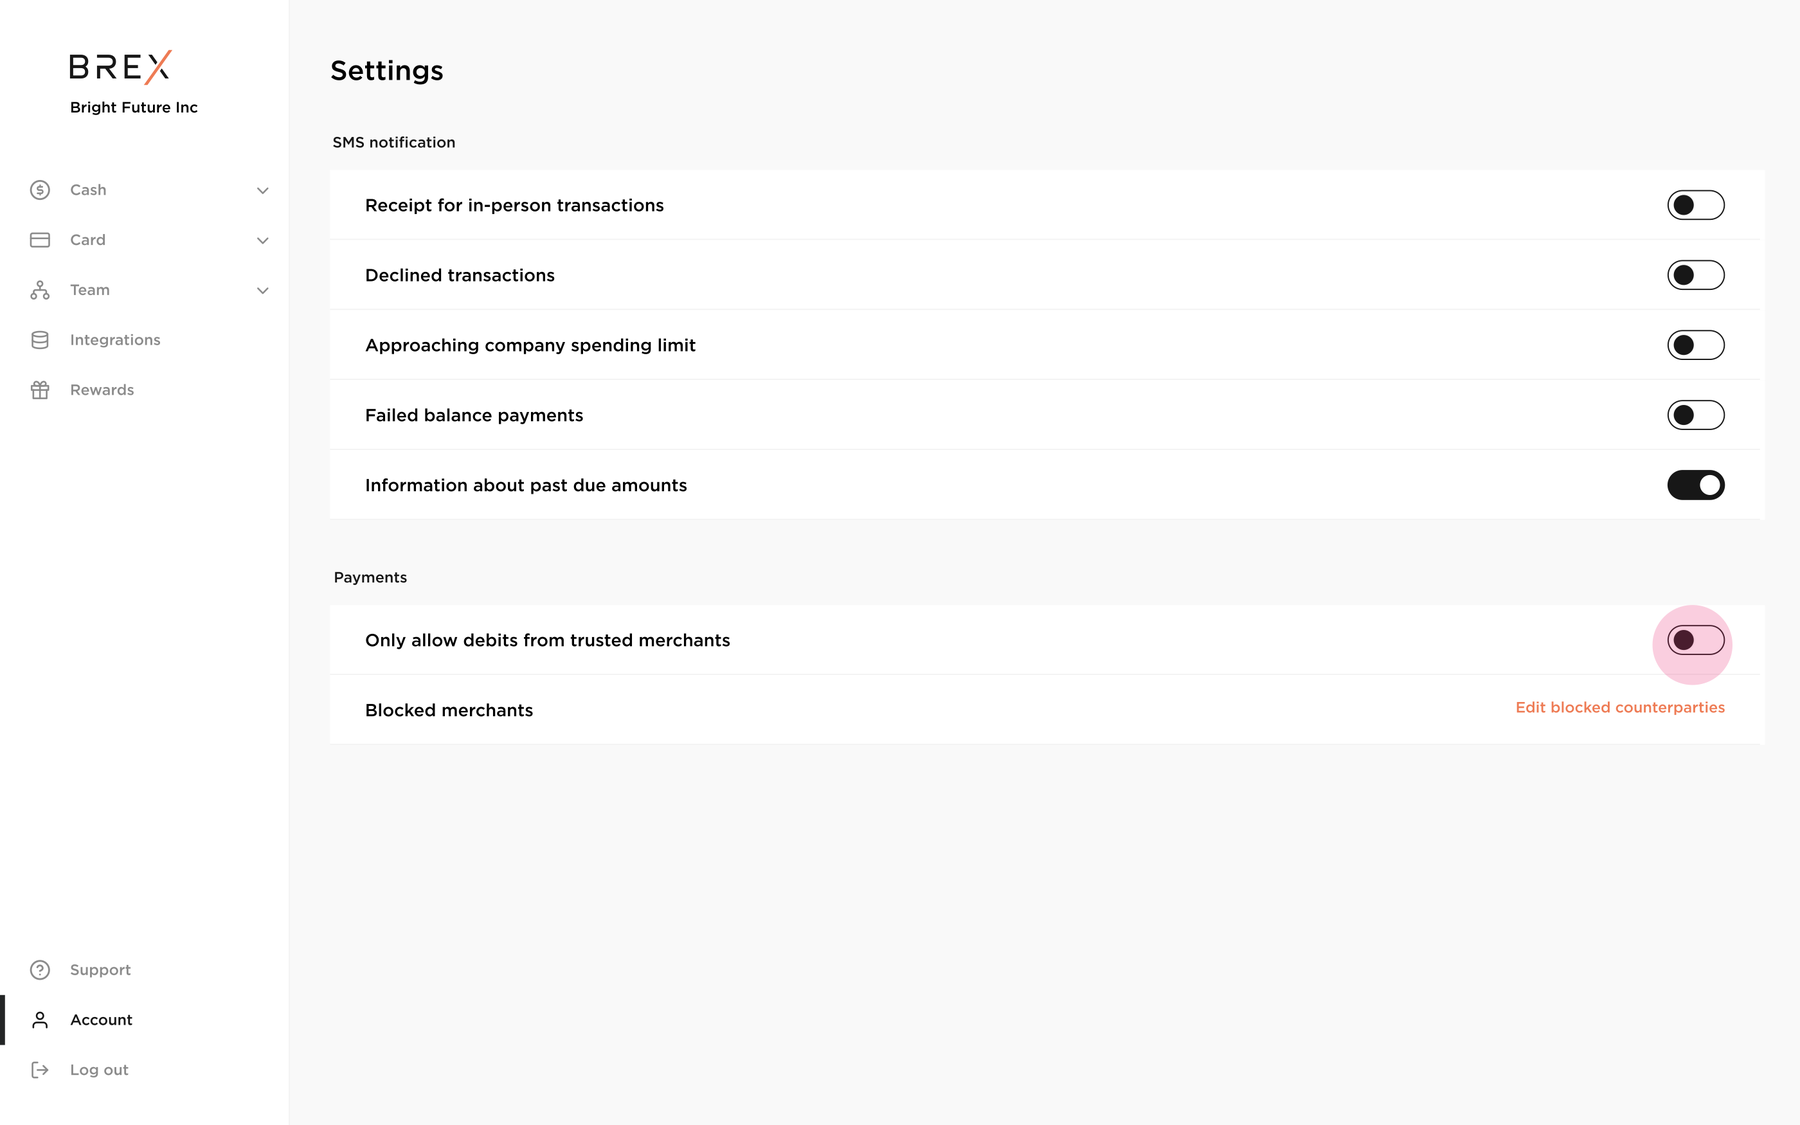Open Edit blocked counterparties link
Image resolution: width=1800 pixels, height=1125 pixels.
tap(1620, 707)
